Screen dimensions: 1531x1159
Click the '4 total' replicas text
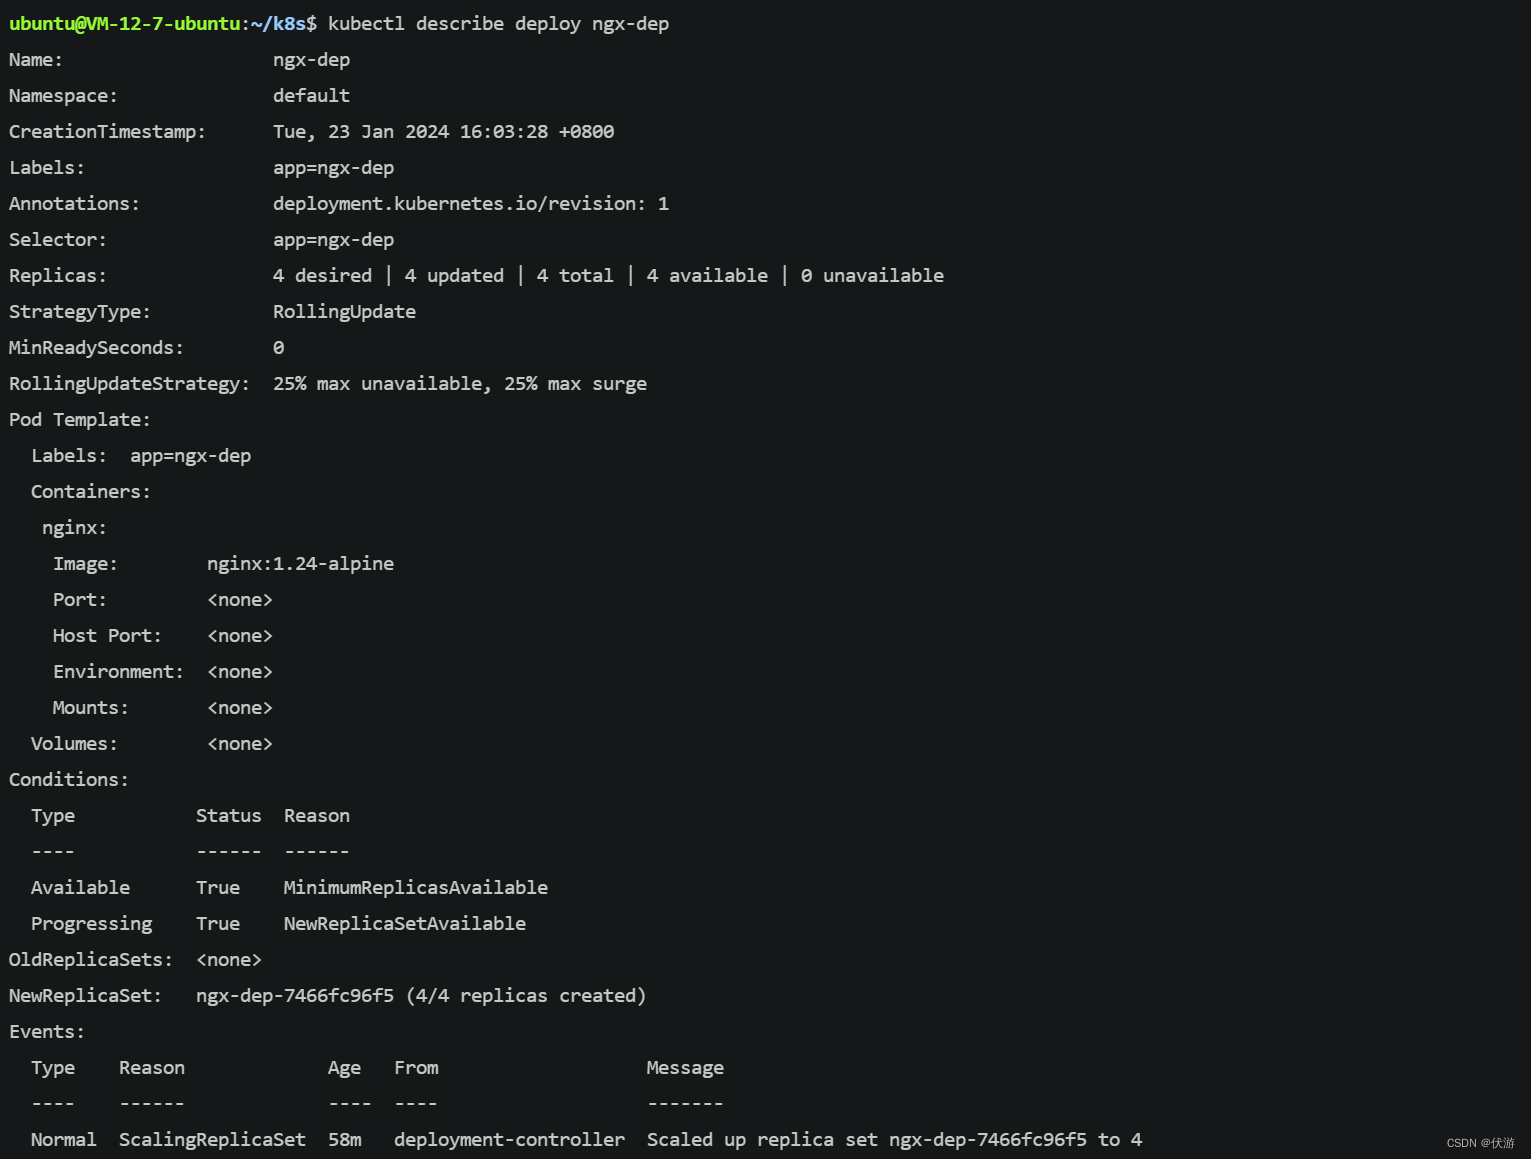point(575,276)
